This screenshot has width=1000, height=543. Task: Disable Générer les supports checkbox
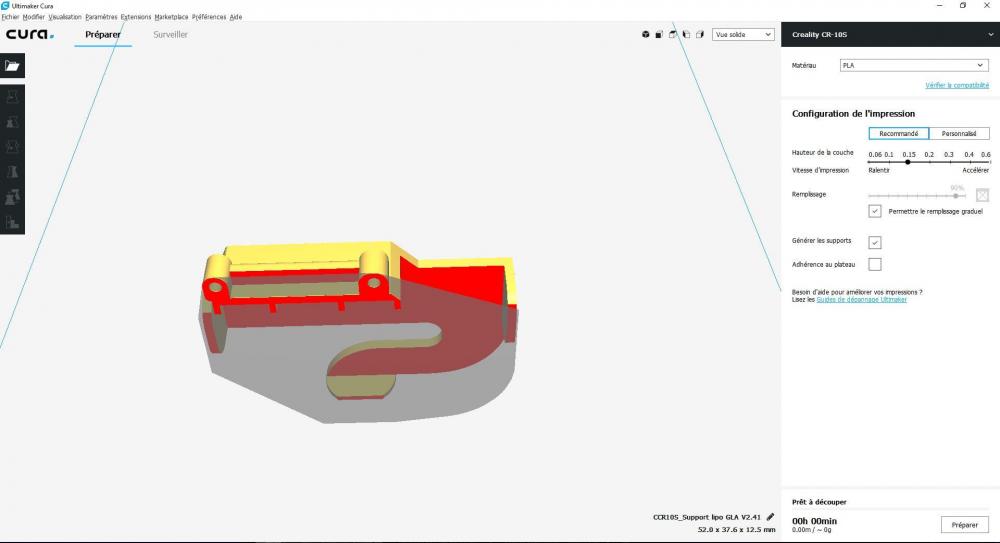coord(874,242)
